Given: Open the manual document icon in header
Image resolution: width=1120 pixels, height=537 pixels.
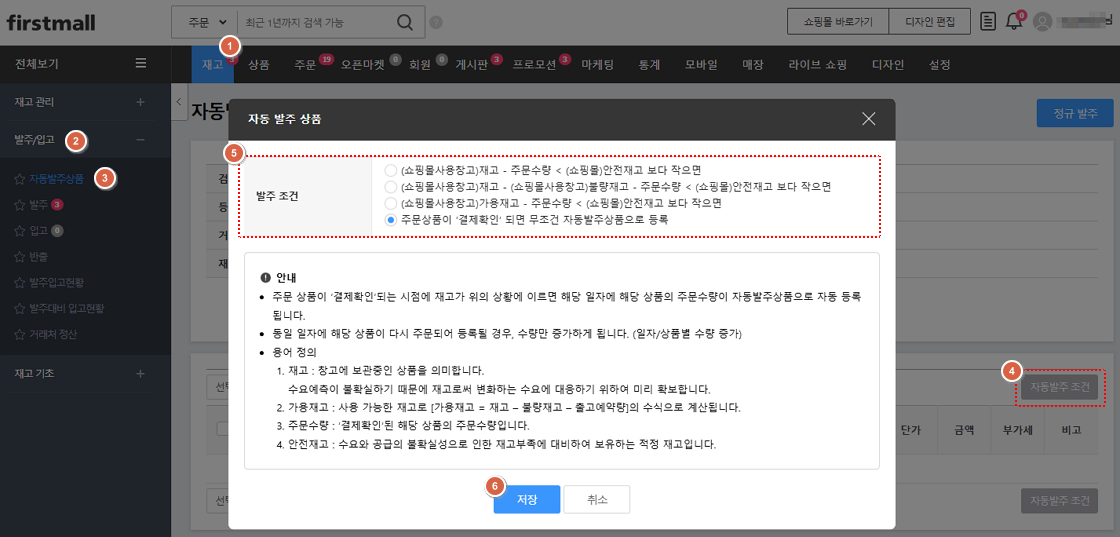Looking at the screenshot, I should click(988, 21).
